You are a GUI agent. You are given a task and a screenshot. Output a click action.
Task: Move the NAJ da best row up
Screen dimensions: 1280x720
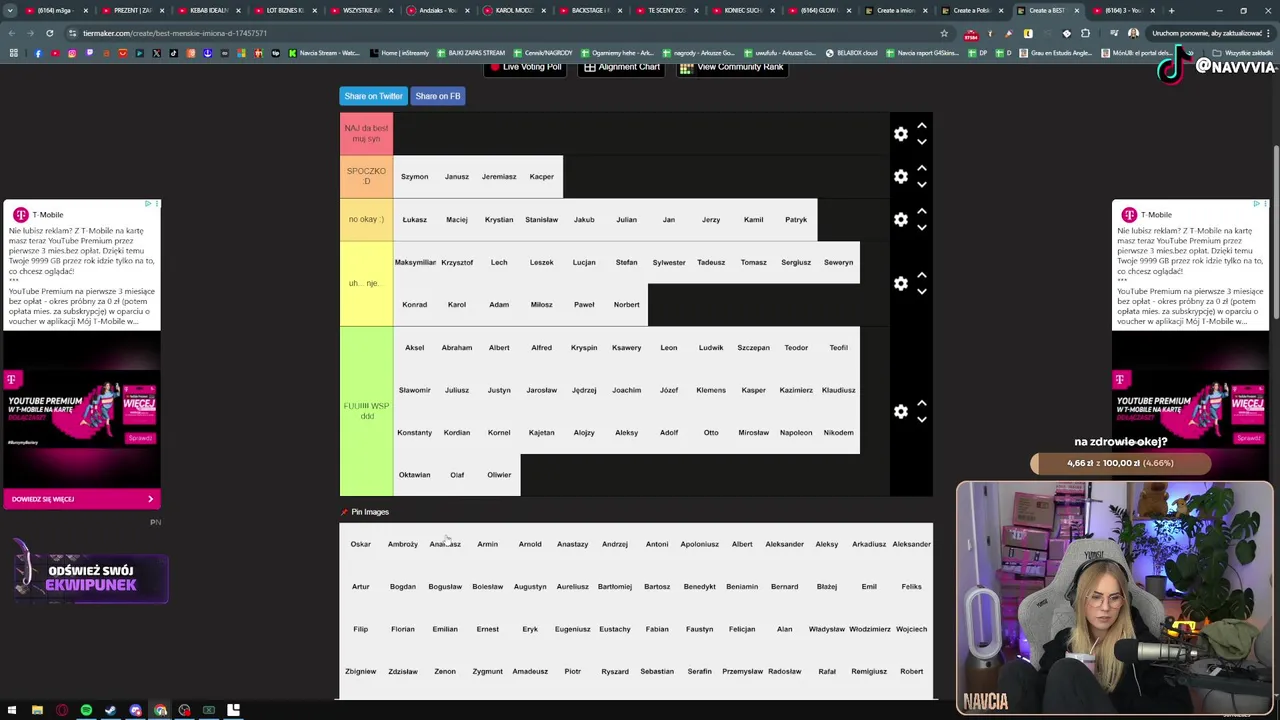(922, 127)
